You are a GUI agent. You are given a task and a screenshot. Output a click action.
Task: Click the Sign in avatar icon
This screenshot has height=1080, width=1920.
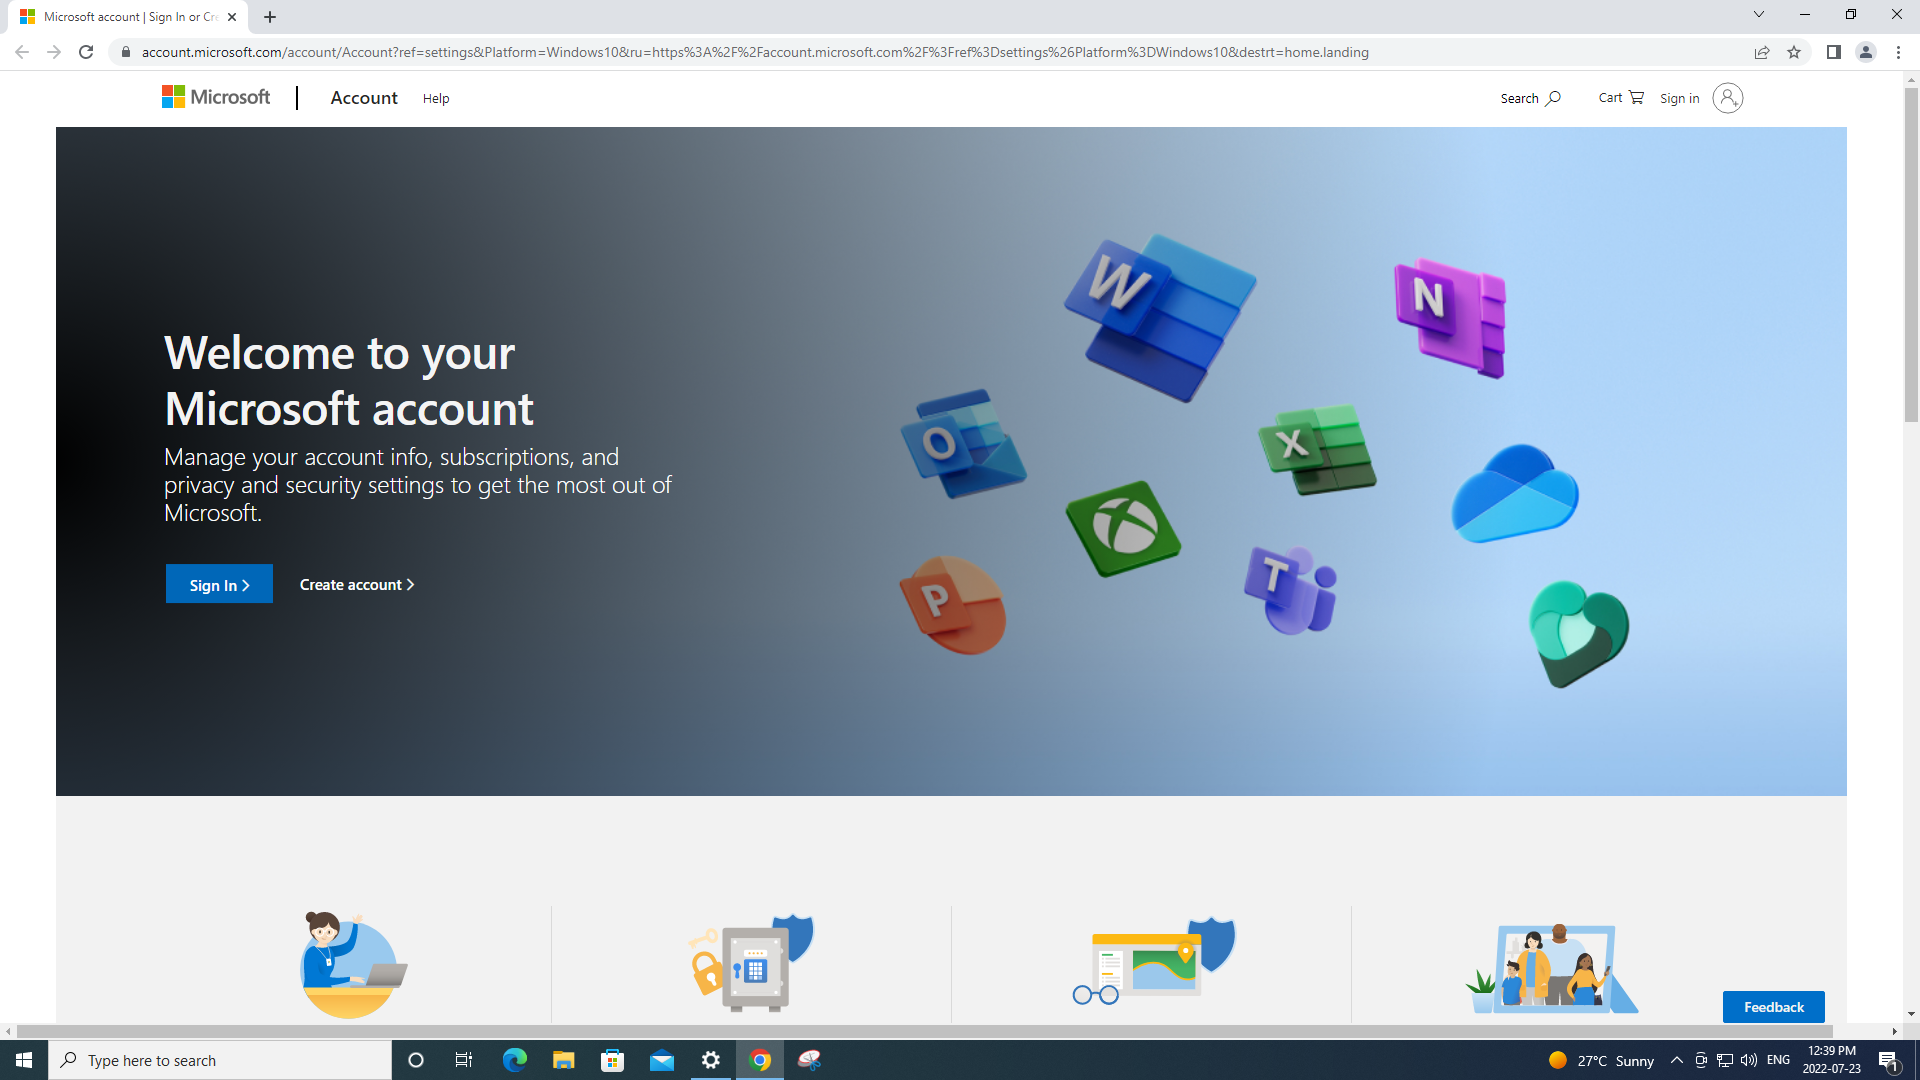point(1727,98)
